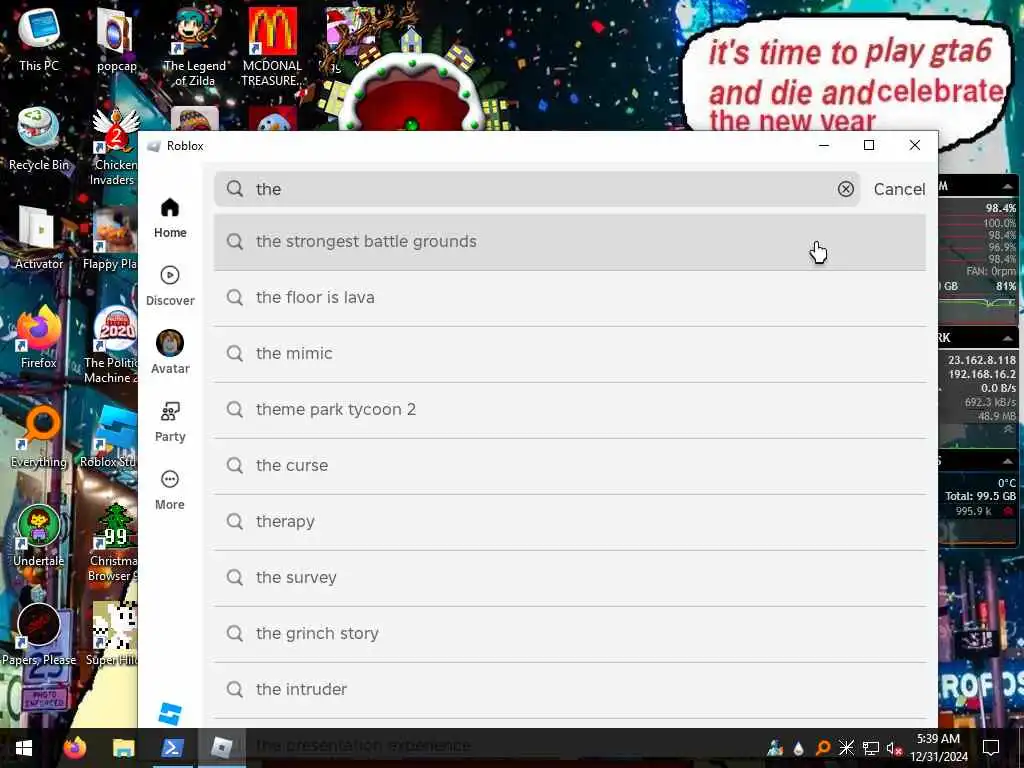Select suggestion 'therapy'

[569, 522]
